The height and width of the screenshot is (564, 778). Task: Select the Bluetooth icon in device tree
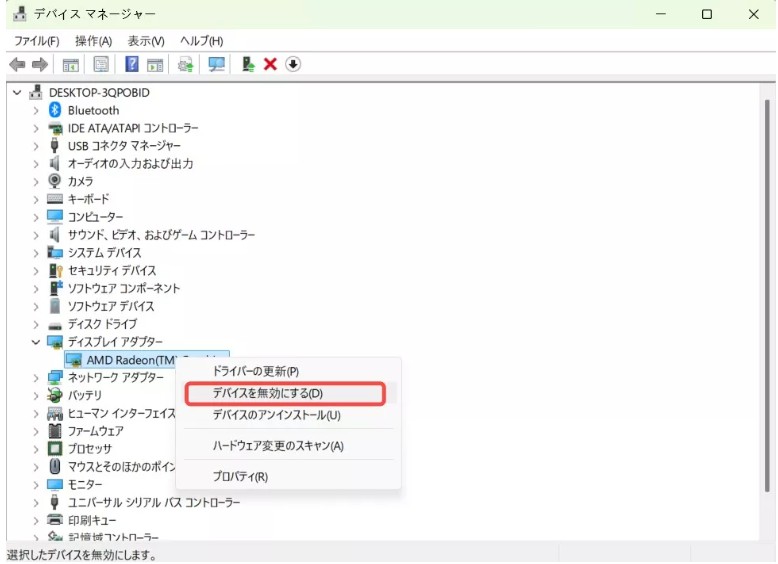(x=56, y=110)
